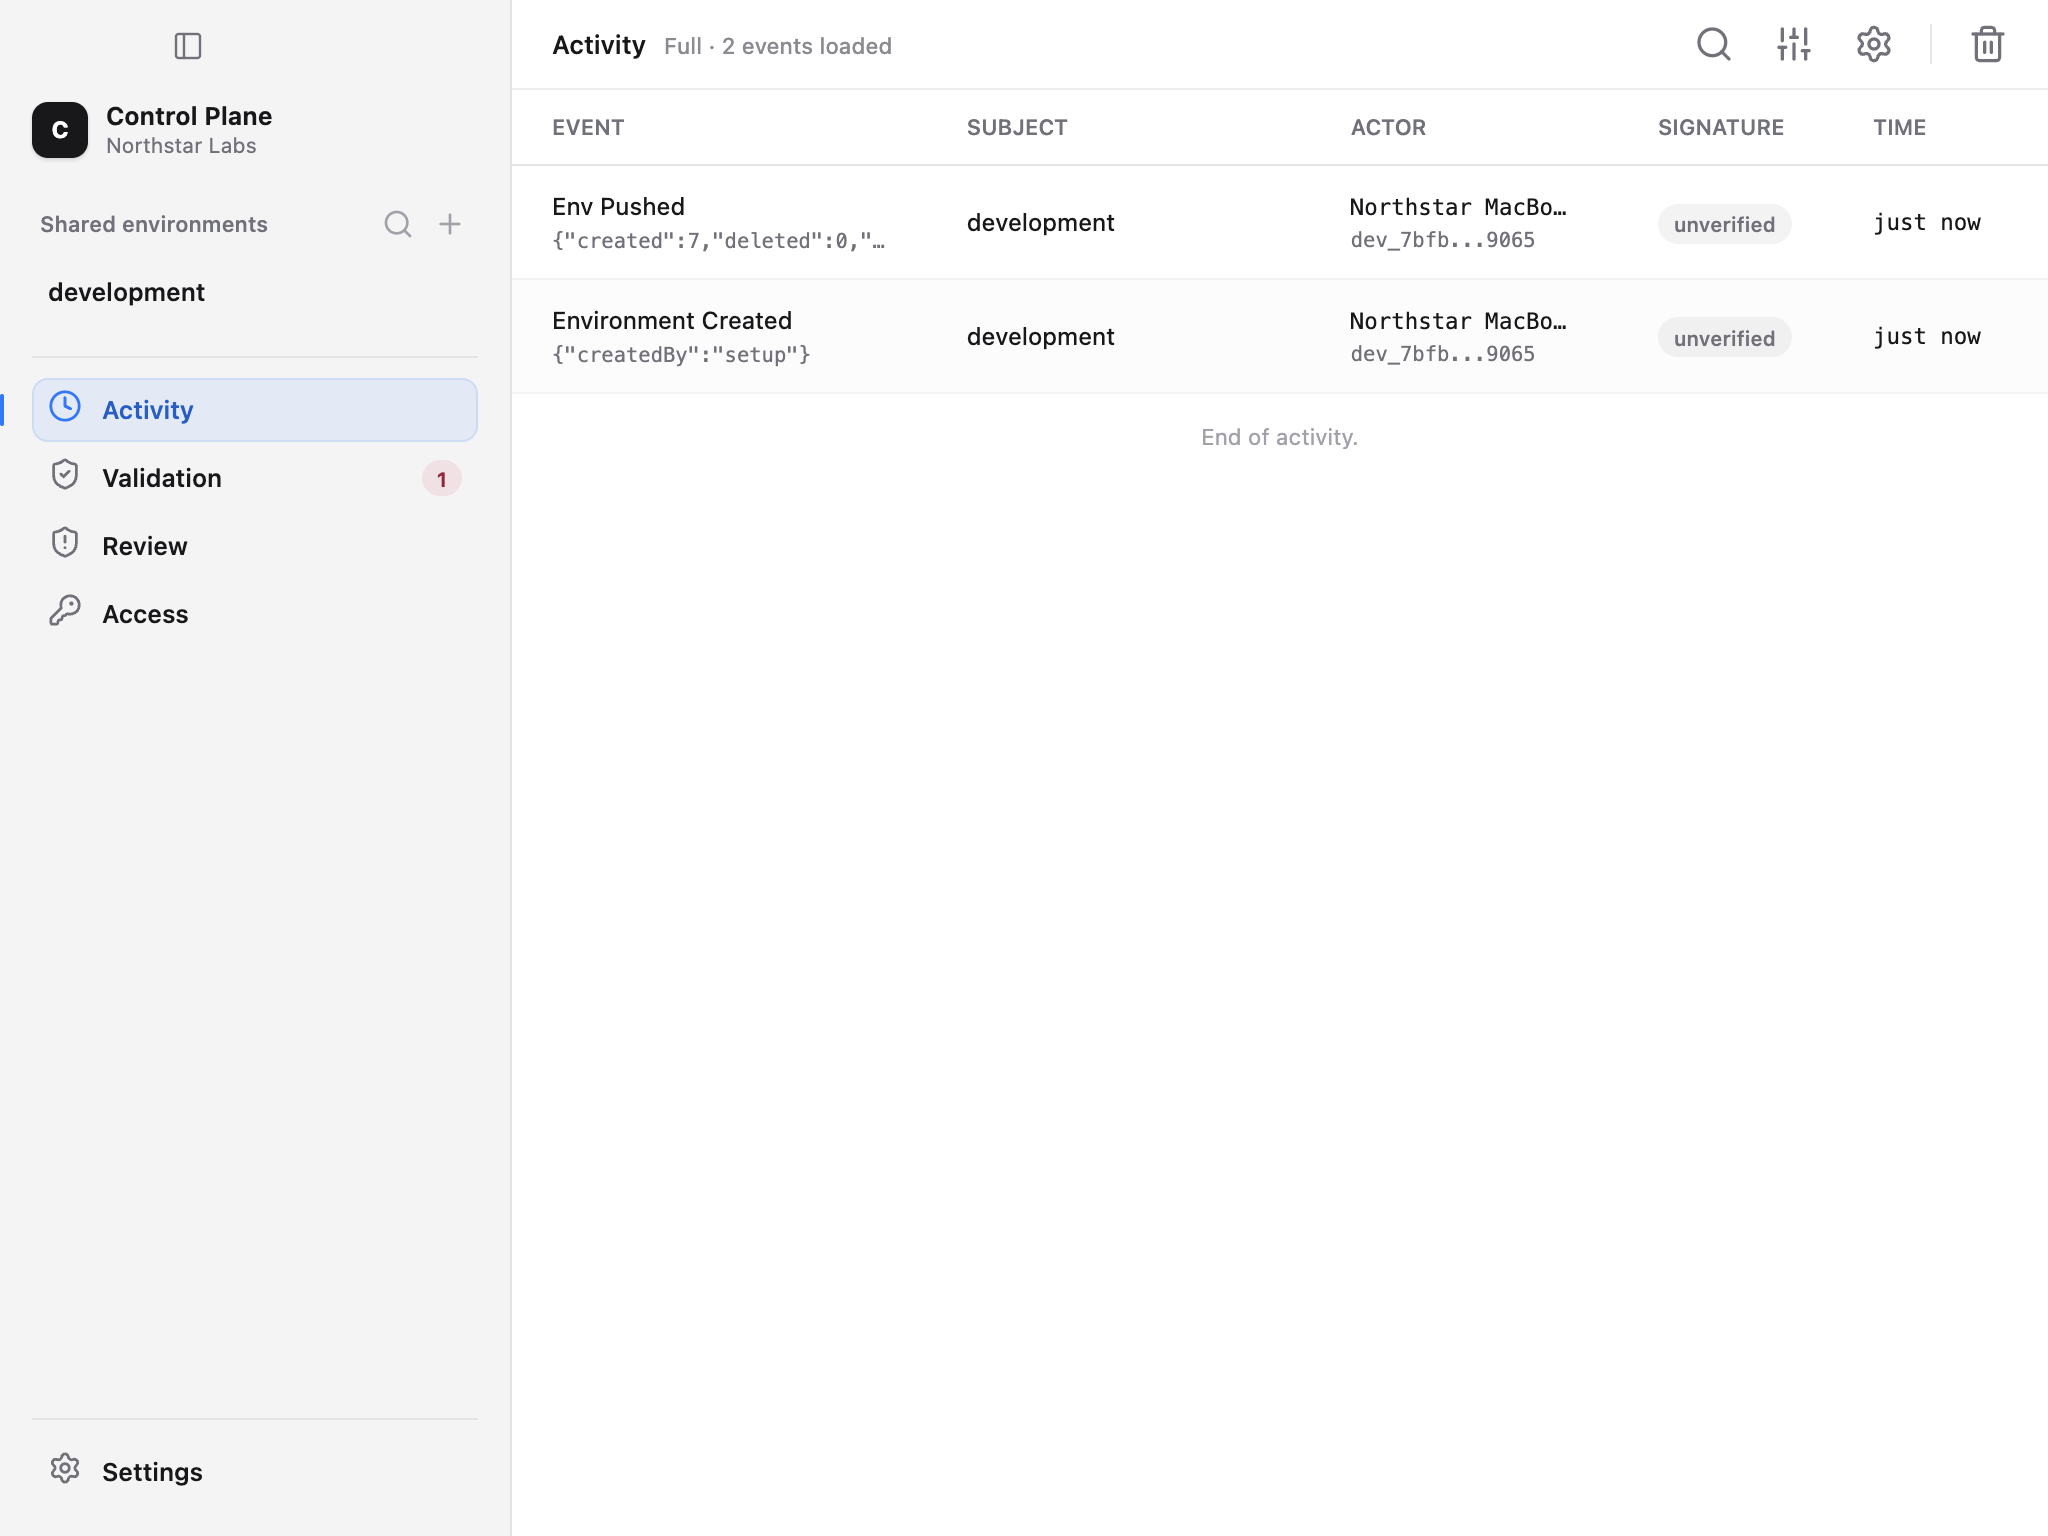Image resolution: width=2048 pixels, height=1536 pixels.
Task: Click unverified badge in Env Pushed row
Action: click(1724, 224)
